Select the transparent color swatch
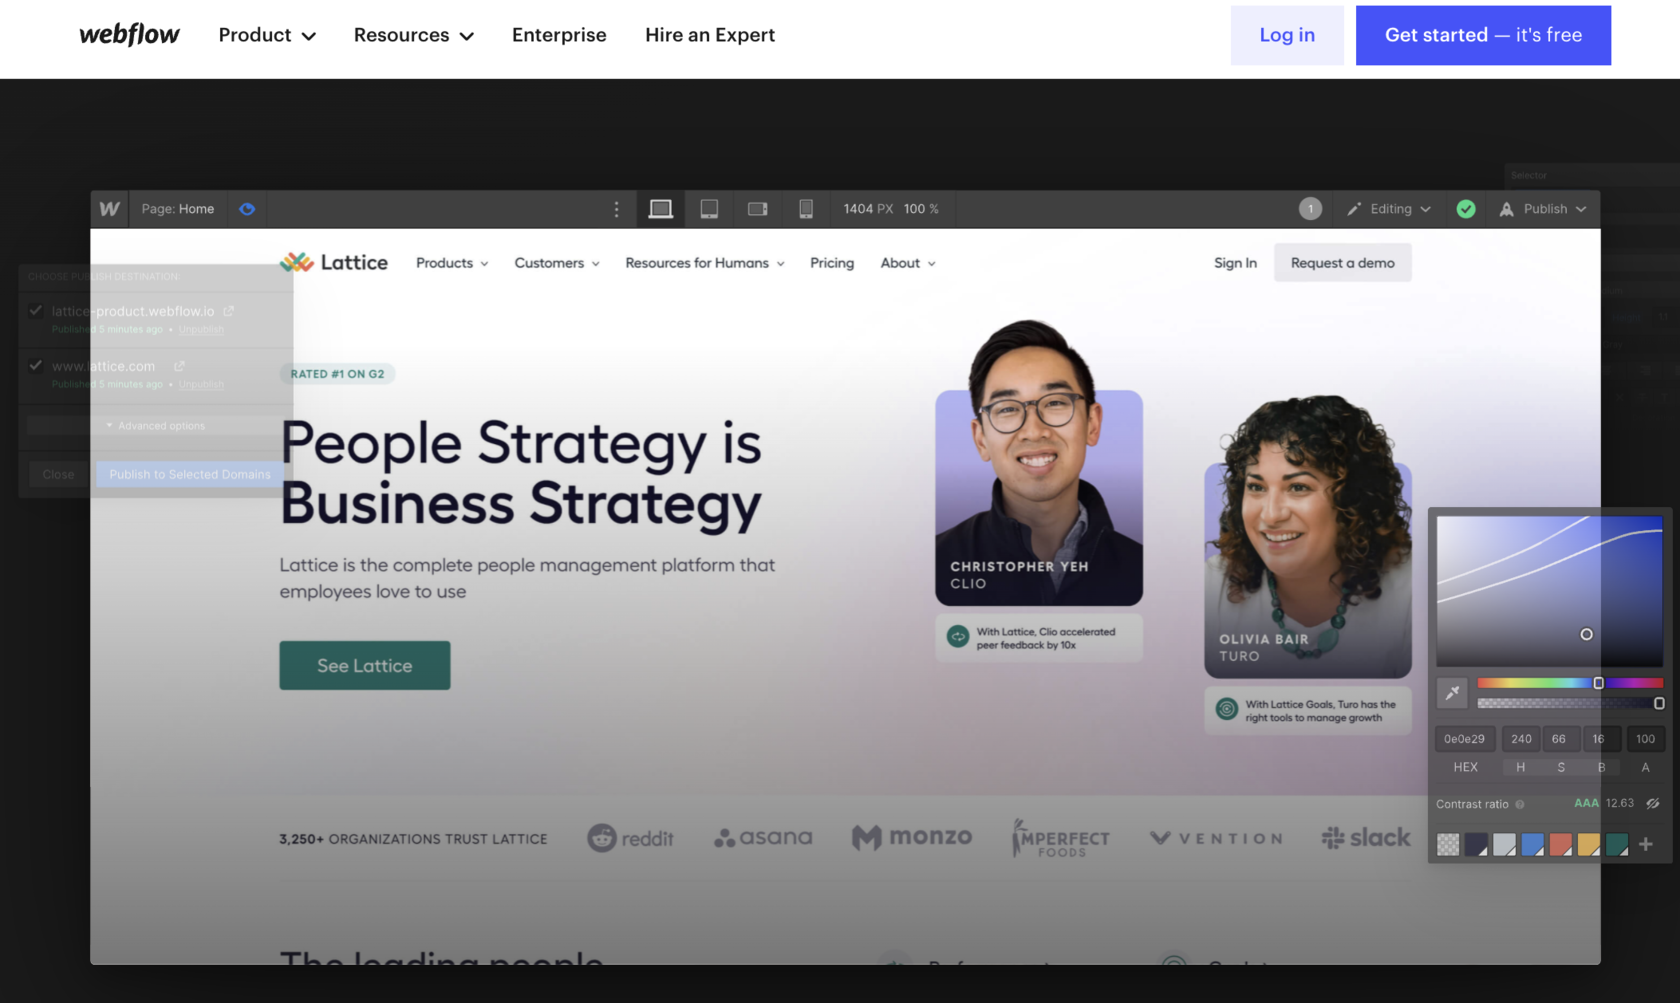Viewport: 1680px width, 1003px height. 1448,844
